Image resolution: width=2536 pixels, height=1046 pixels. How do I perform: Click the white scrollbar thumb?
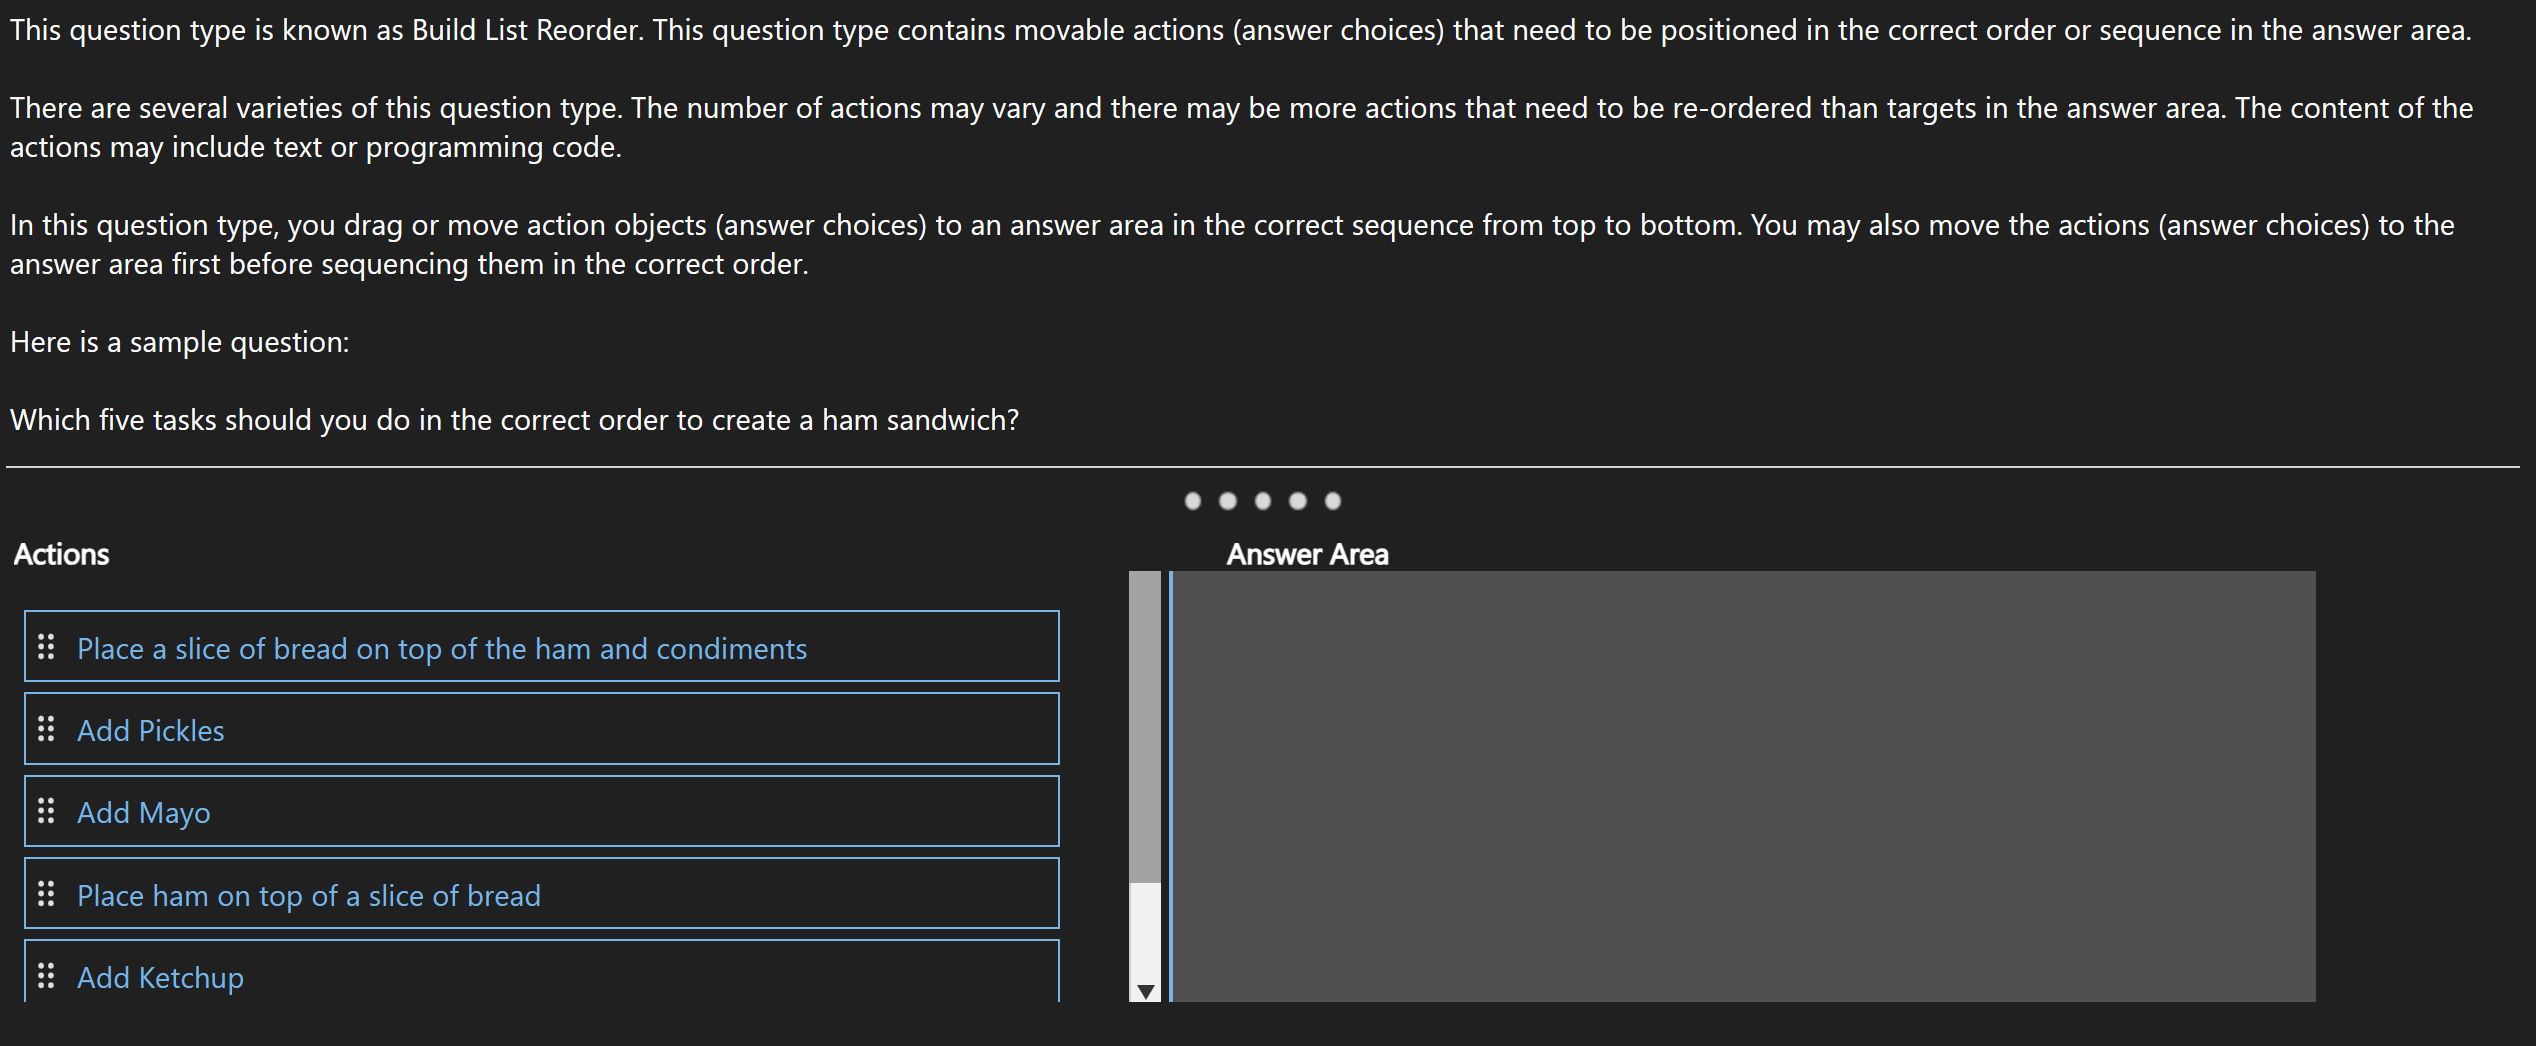coord(1145,930)
